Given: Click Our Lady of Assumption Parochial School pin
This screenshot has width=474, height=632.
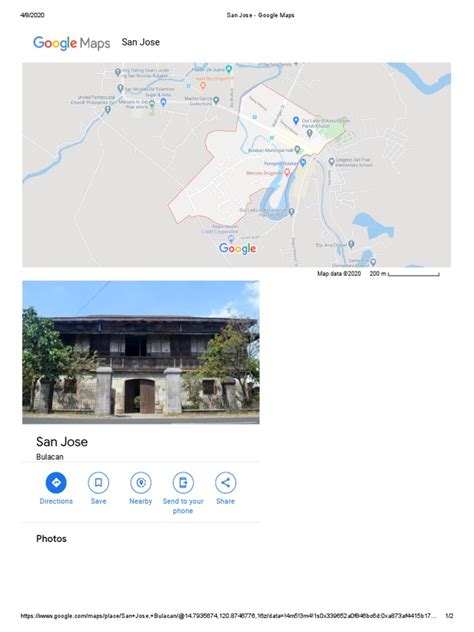Looking at the screenshot, I should pyautogui.click(x=291, y=211).
